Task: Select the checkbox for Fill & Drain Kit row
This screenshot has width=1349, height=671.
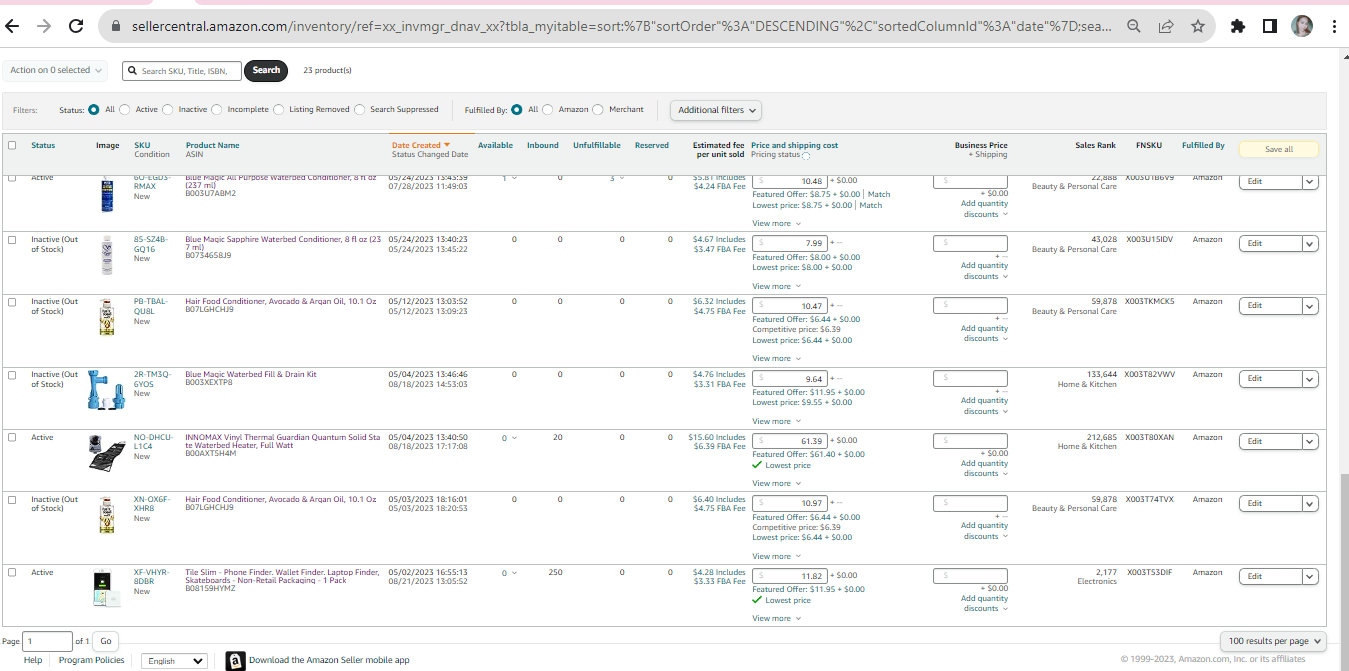Action: (12, 375)
